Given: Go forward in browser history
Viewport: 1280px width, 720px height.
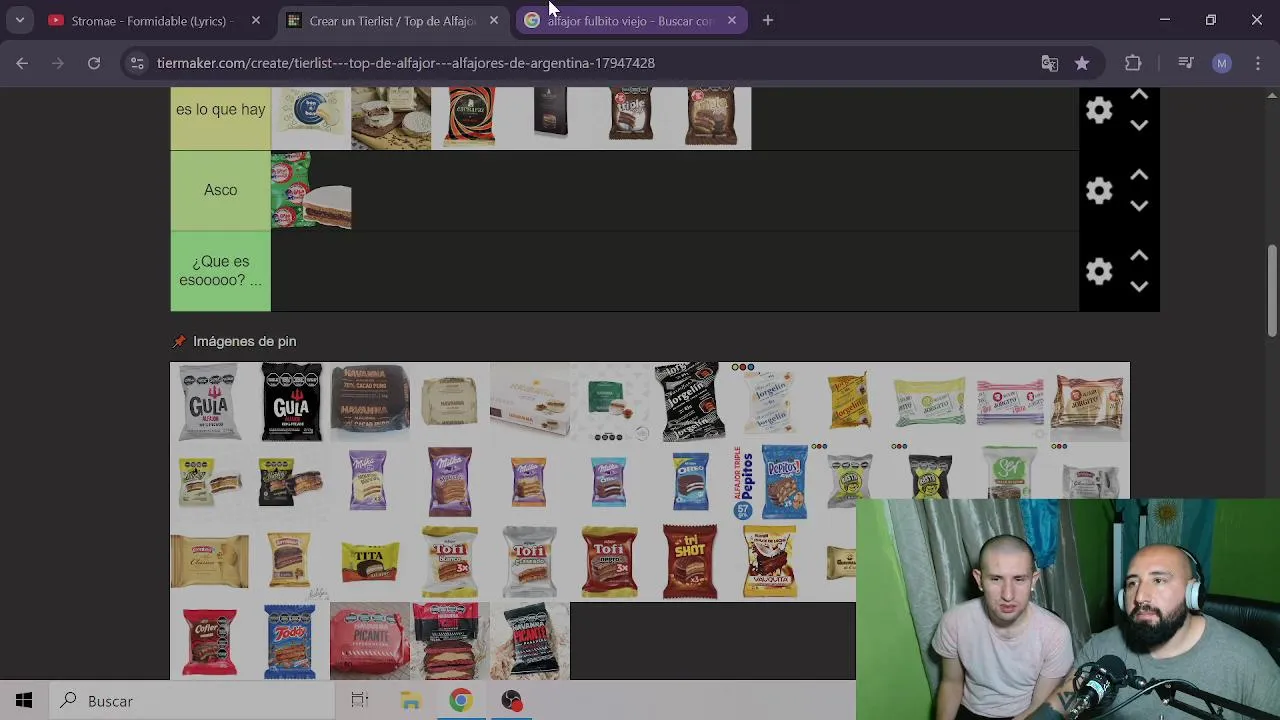Looking at the screenshot, I should (58, 63).
